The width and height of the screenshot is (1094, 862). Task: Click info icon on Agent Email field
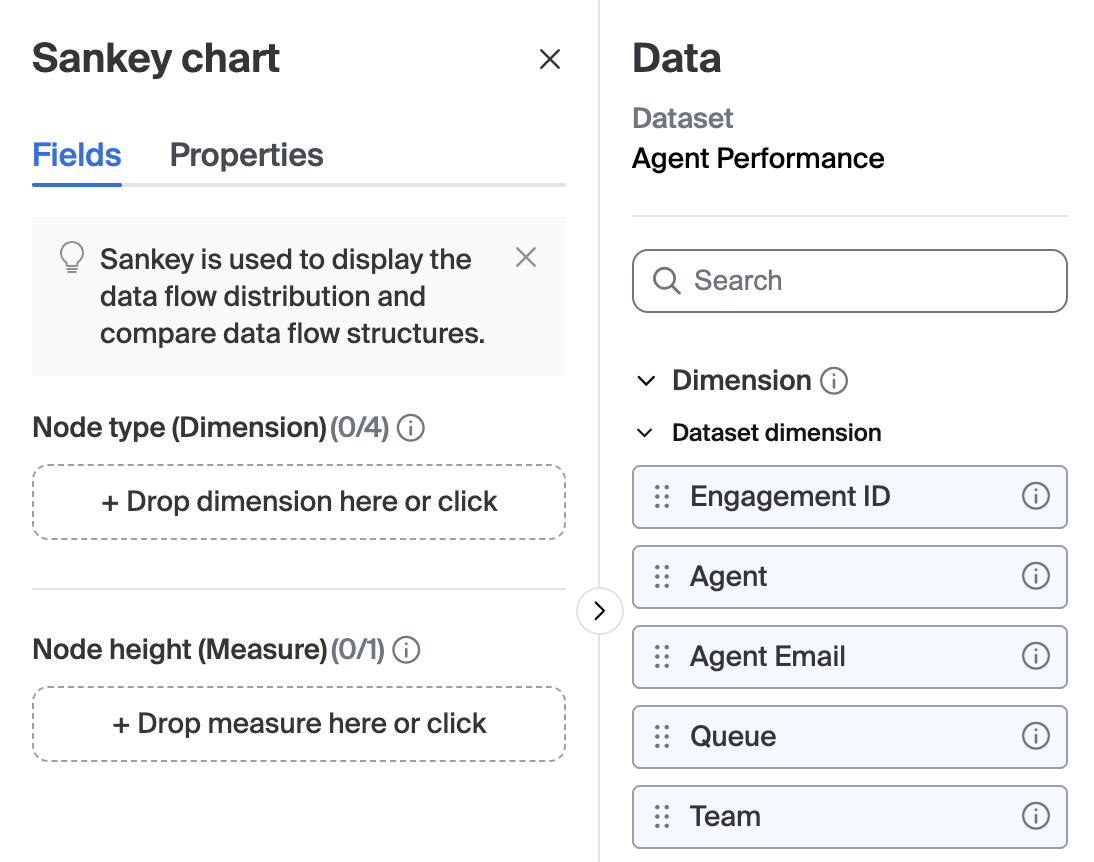coord(1035,656)
